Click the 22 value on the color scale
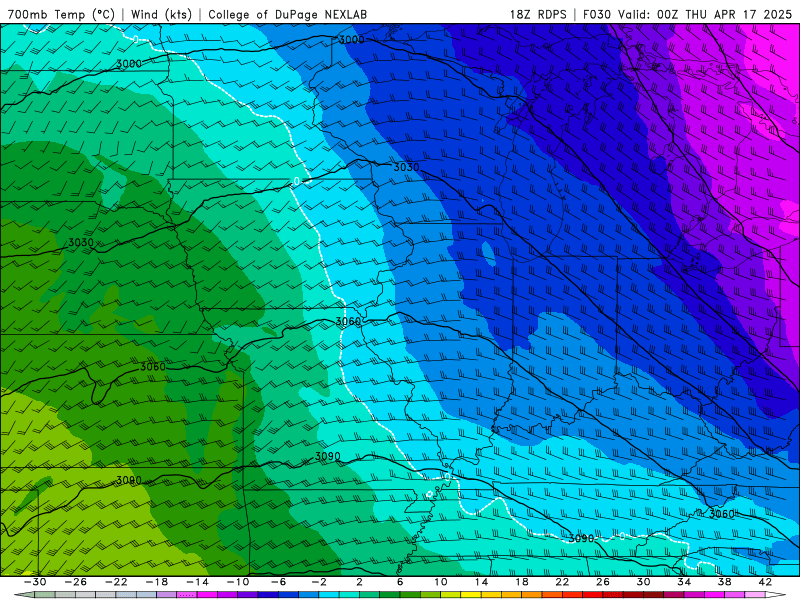This screenshot has height=600, width=800. (x=562, y=582)
